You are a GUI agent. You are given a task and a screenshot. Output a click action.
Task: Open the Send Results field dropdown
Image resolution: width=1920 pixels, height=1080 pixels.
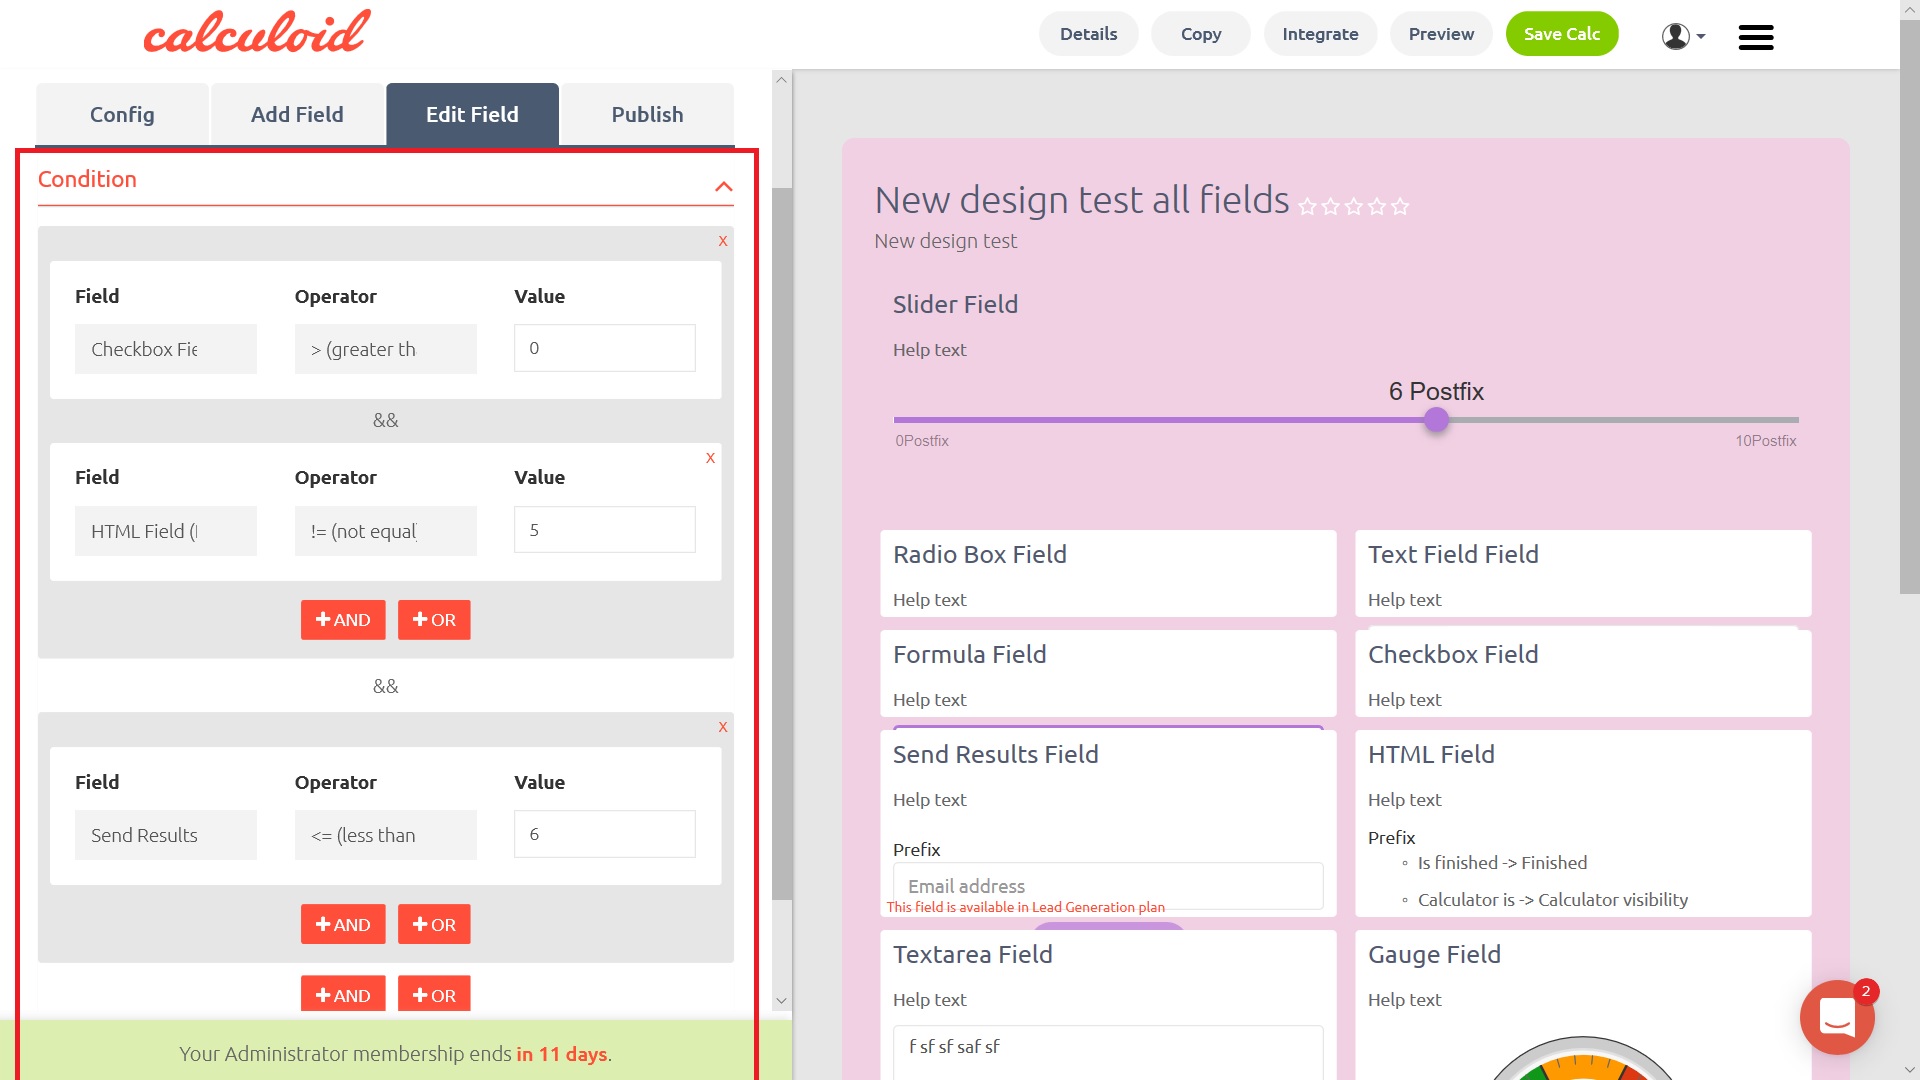[x=165, y=835]
